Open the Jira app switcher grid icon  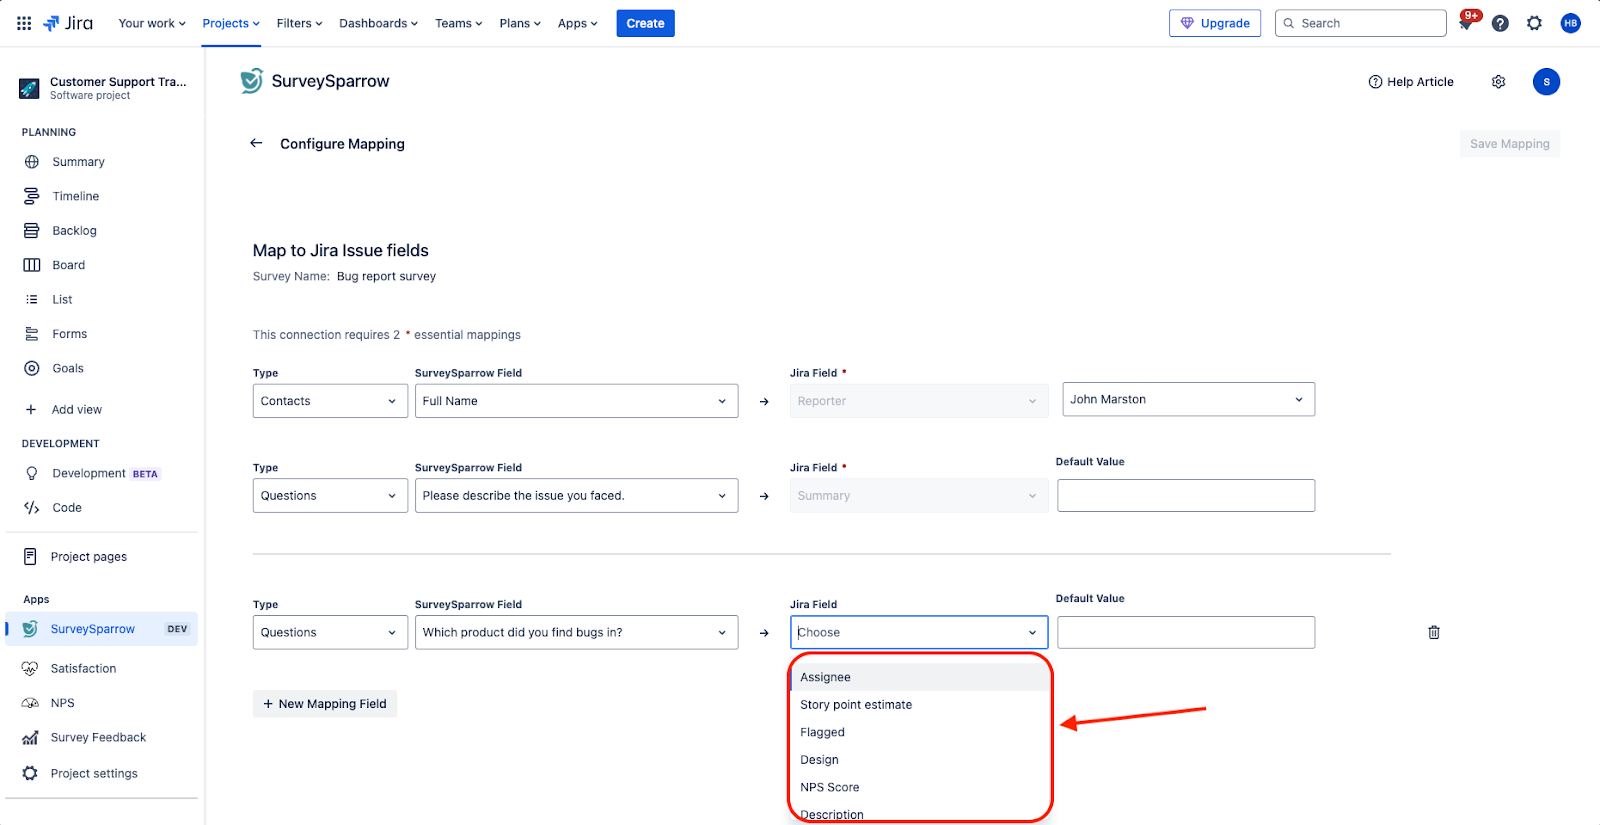pos(24,23)
